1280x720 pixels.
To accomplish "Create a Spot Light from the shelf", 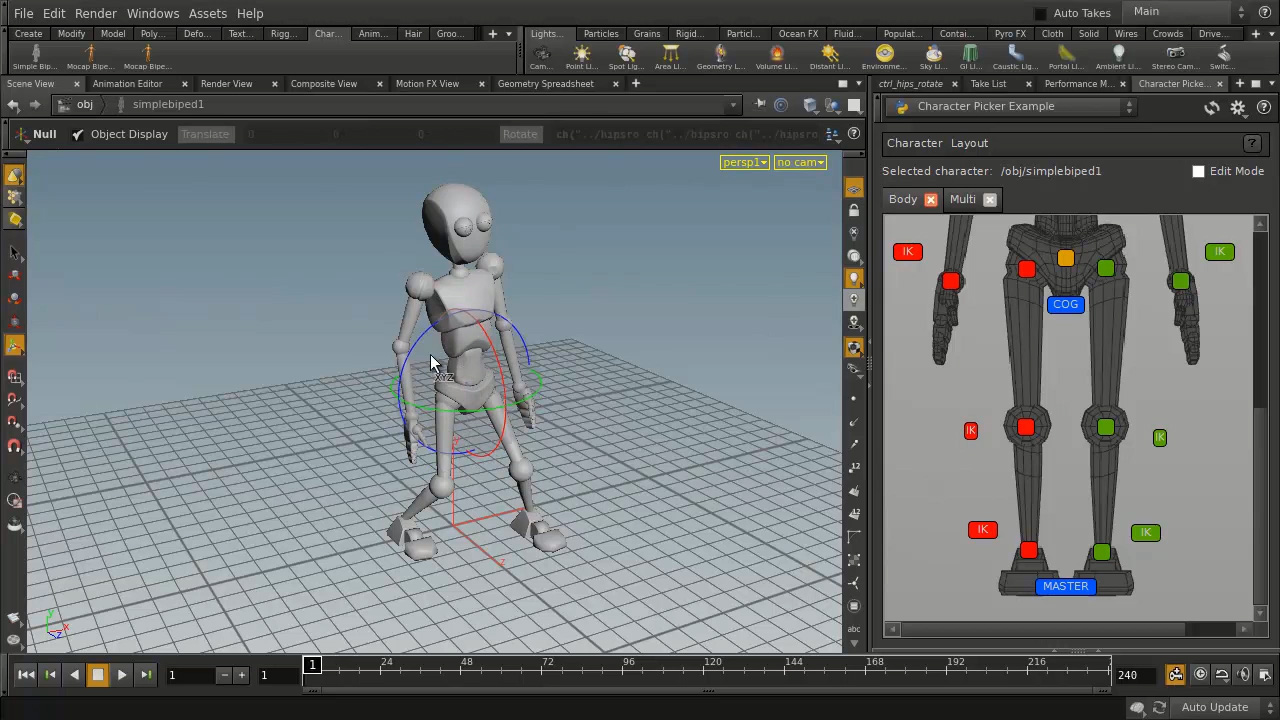I will 624,54.
